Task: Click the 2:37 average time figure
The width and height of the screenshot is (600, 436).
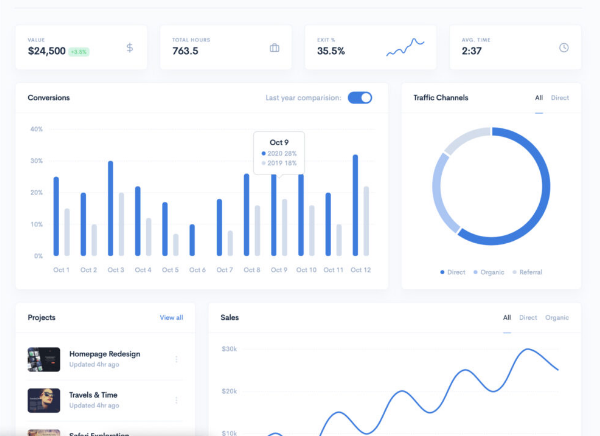Action: pos(471,51)
